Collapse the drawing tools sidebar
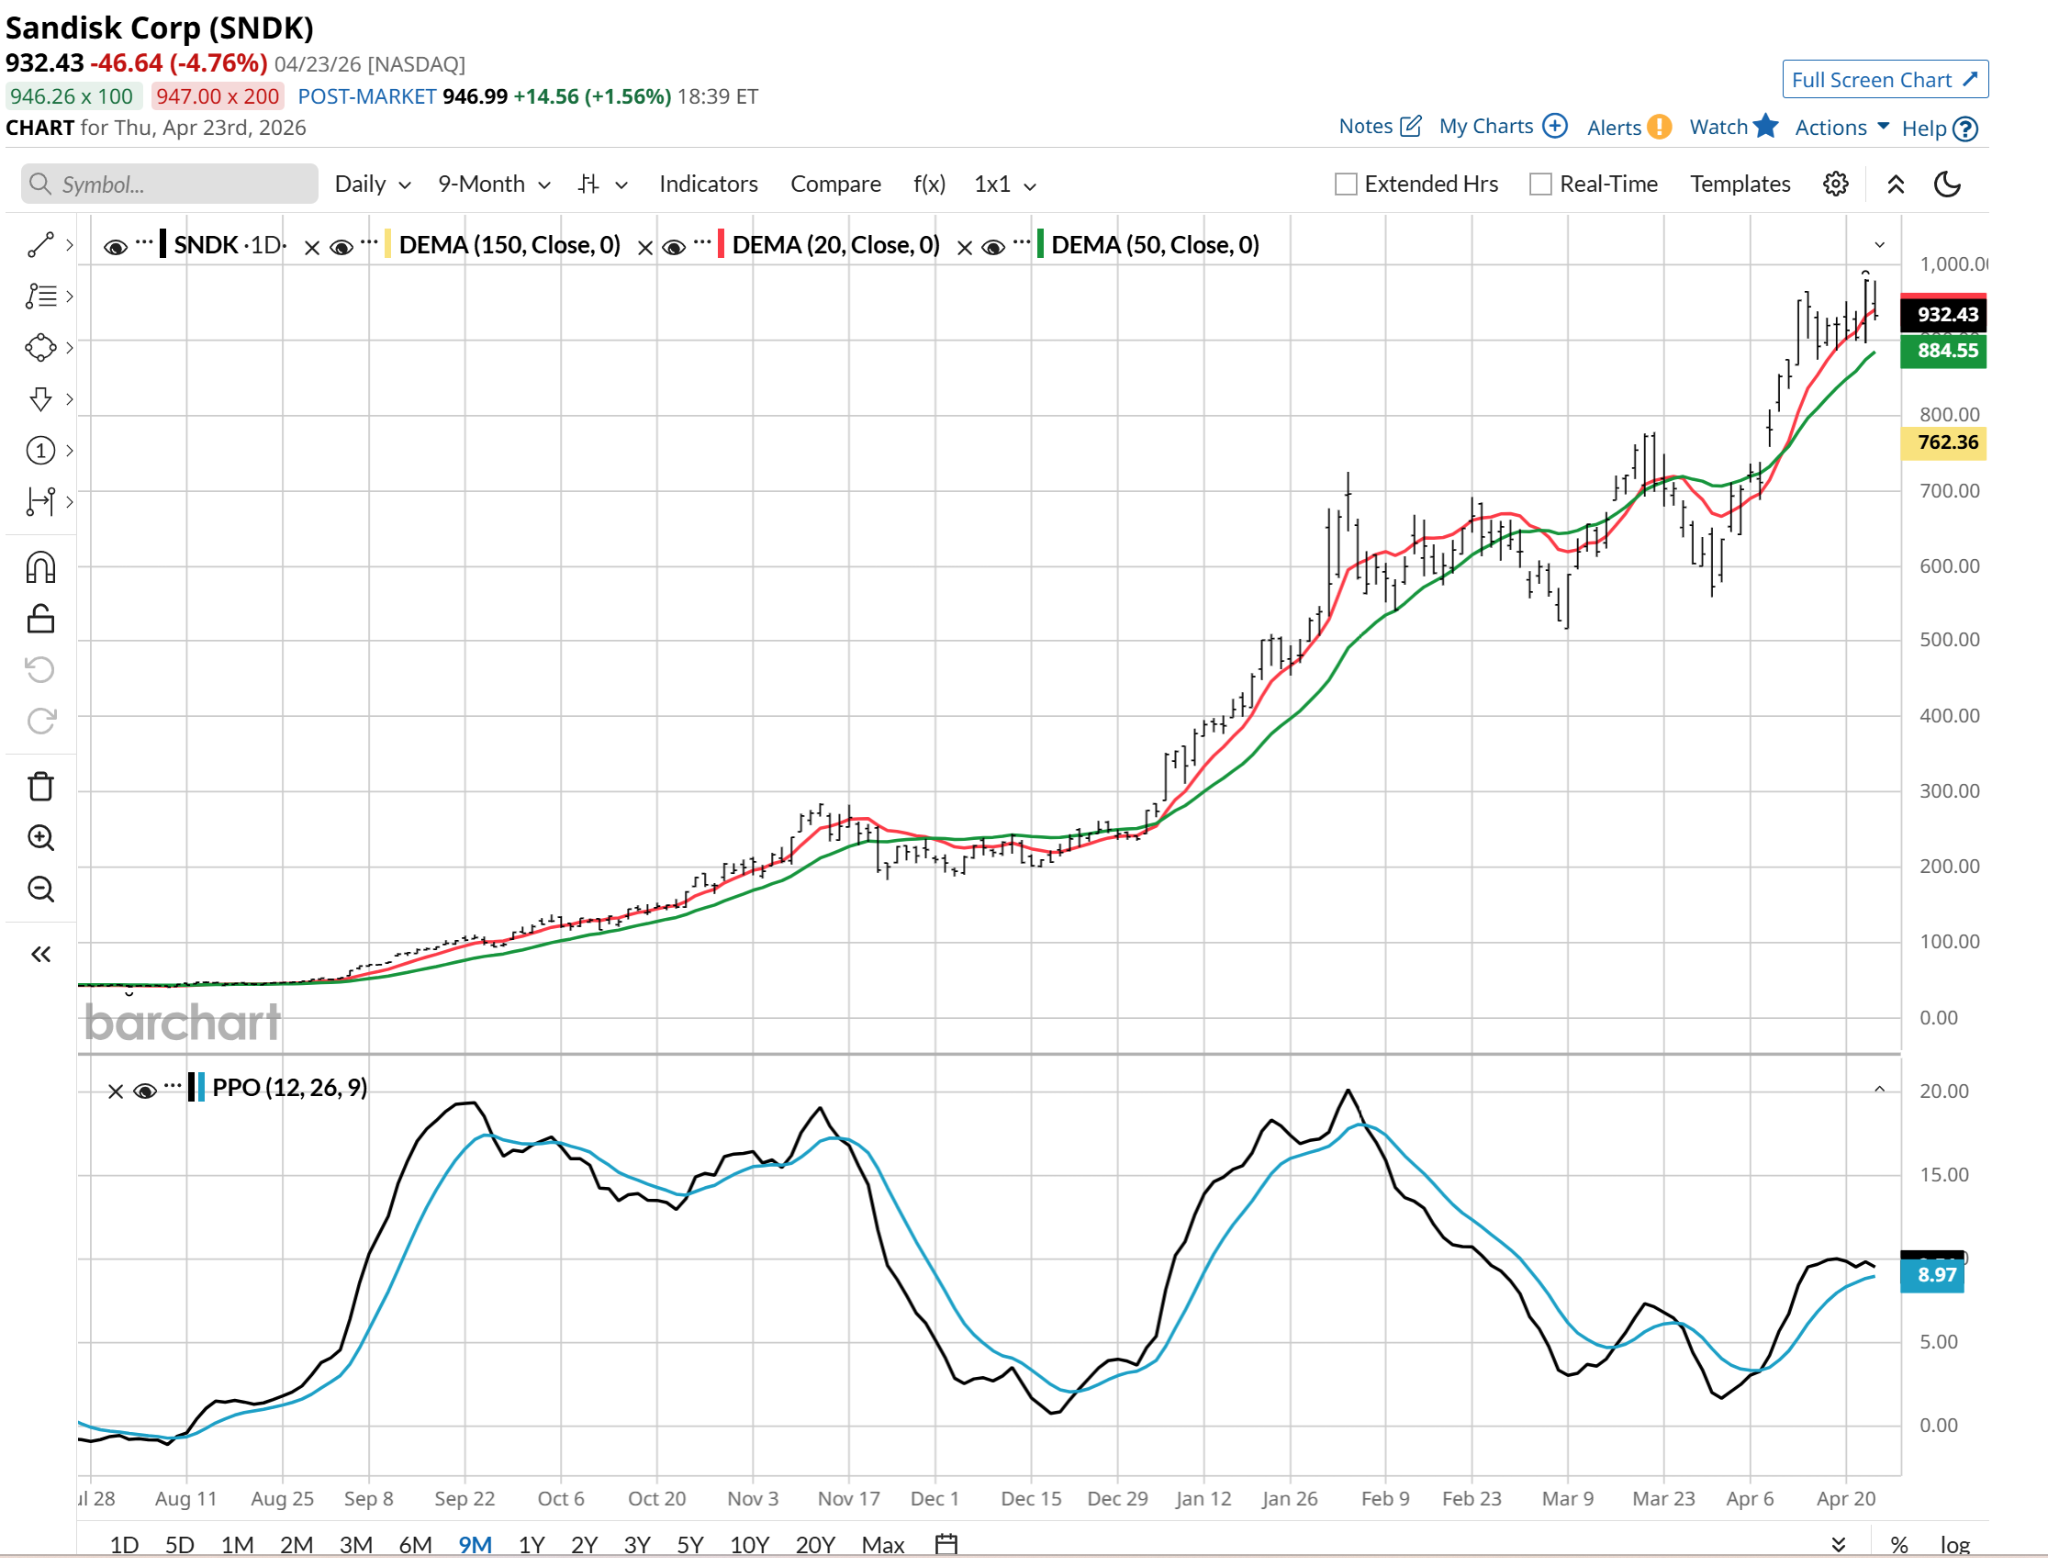This screenshot has width=2048, height=1558. [40, 954]
